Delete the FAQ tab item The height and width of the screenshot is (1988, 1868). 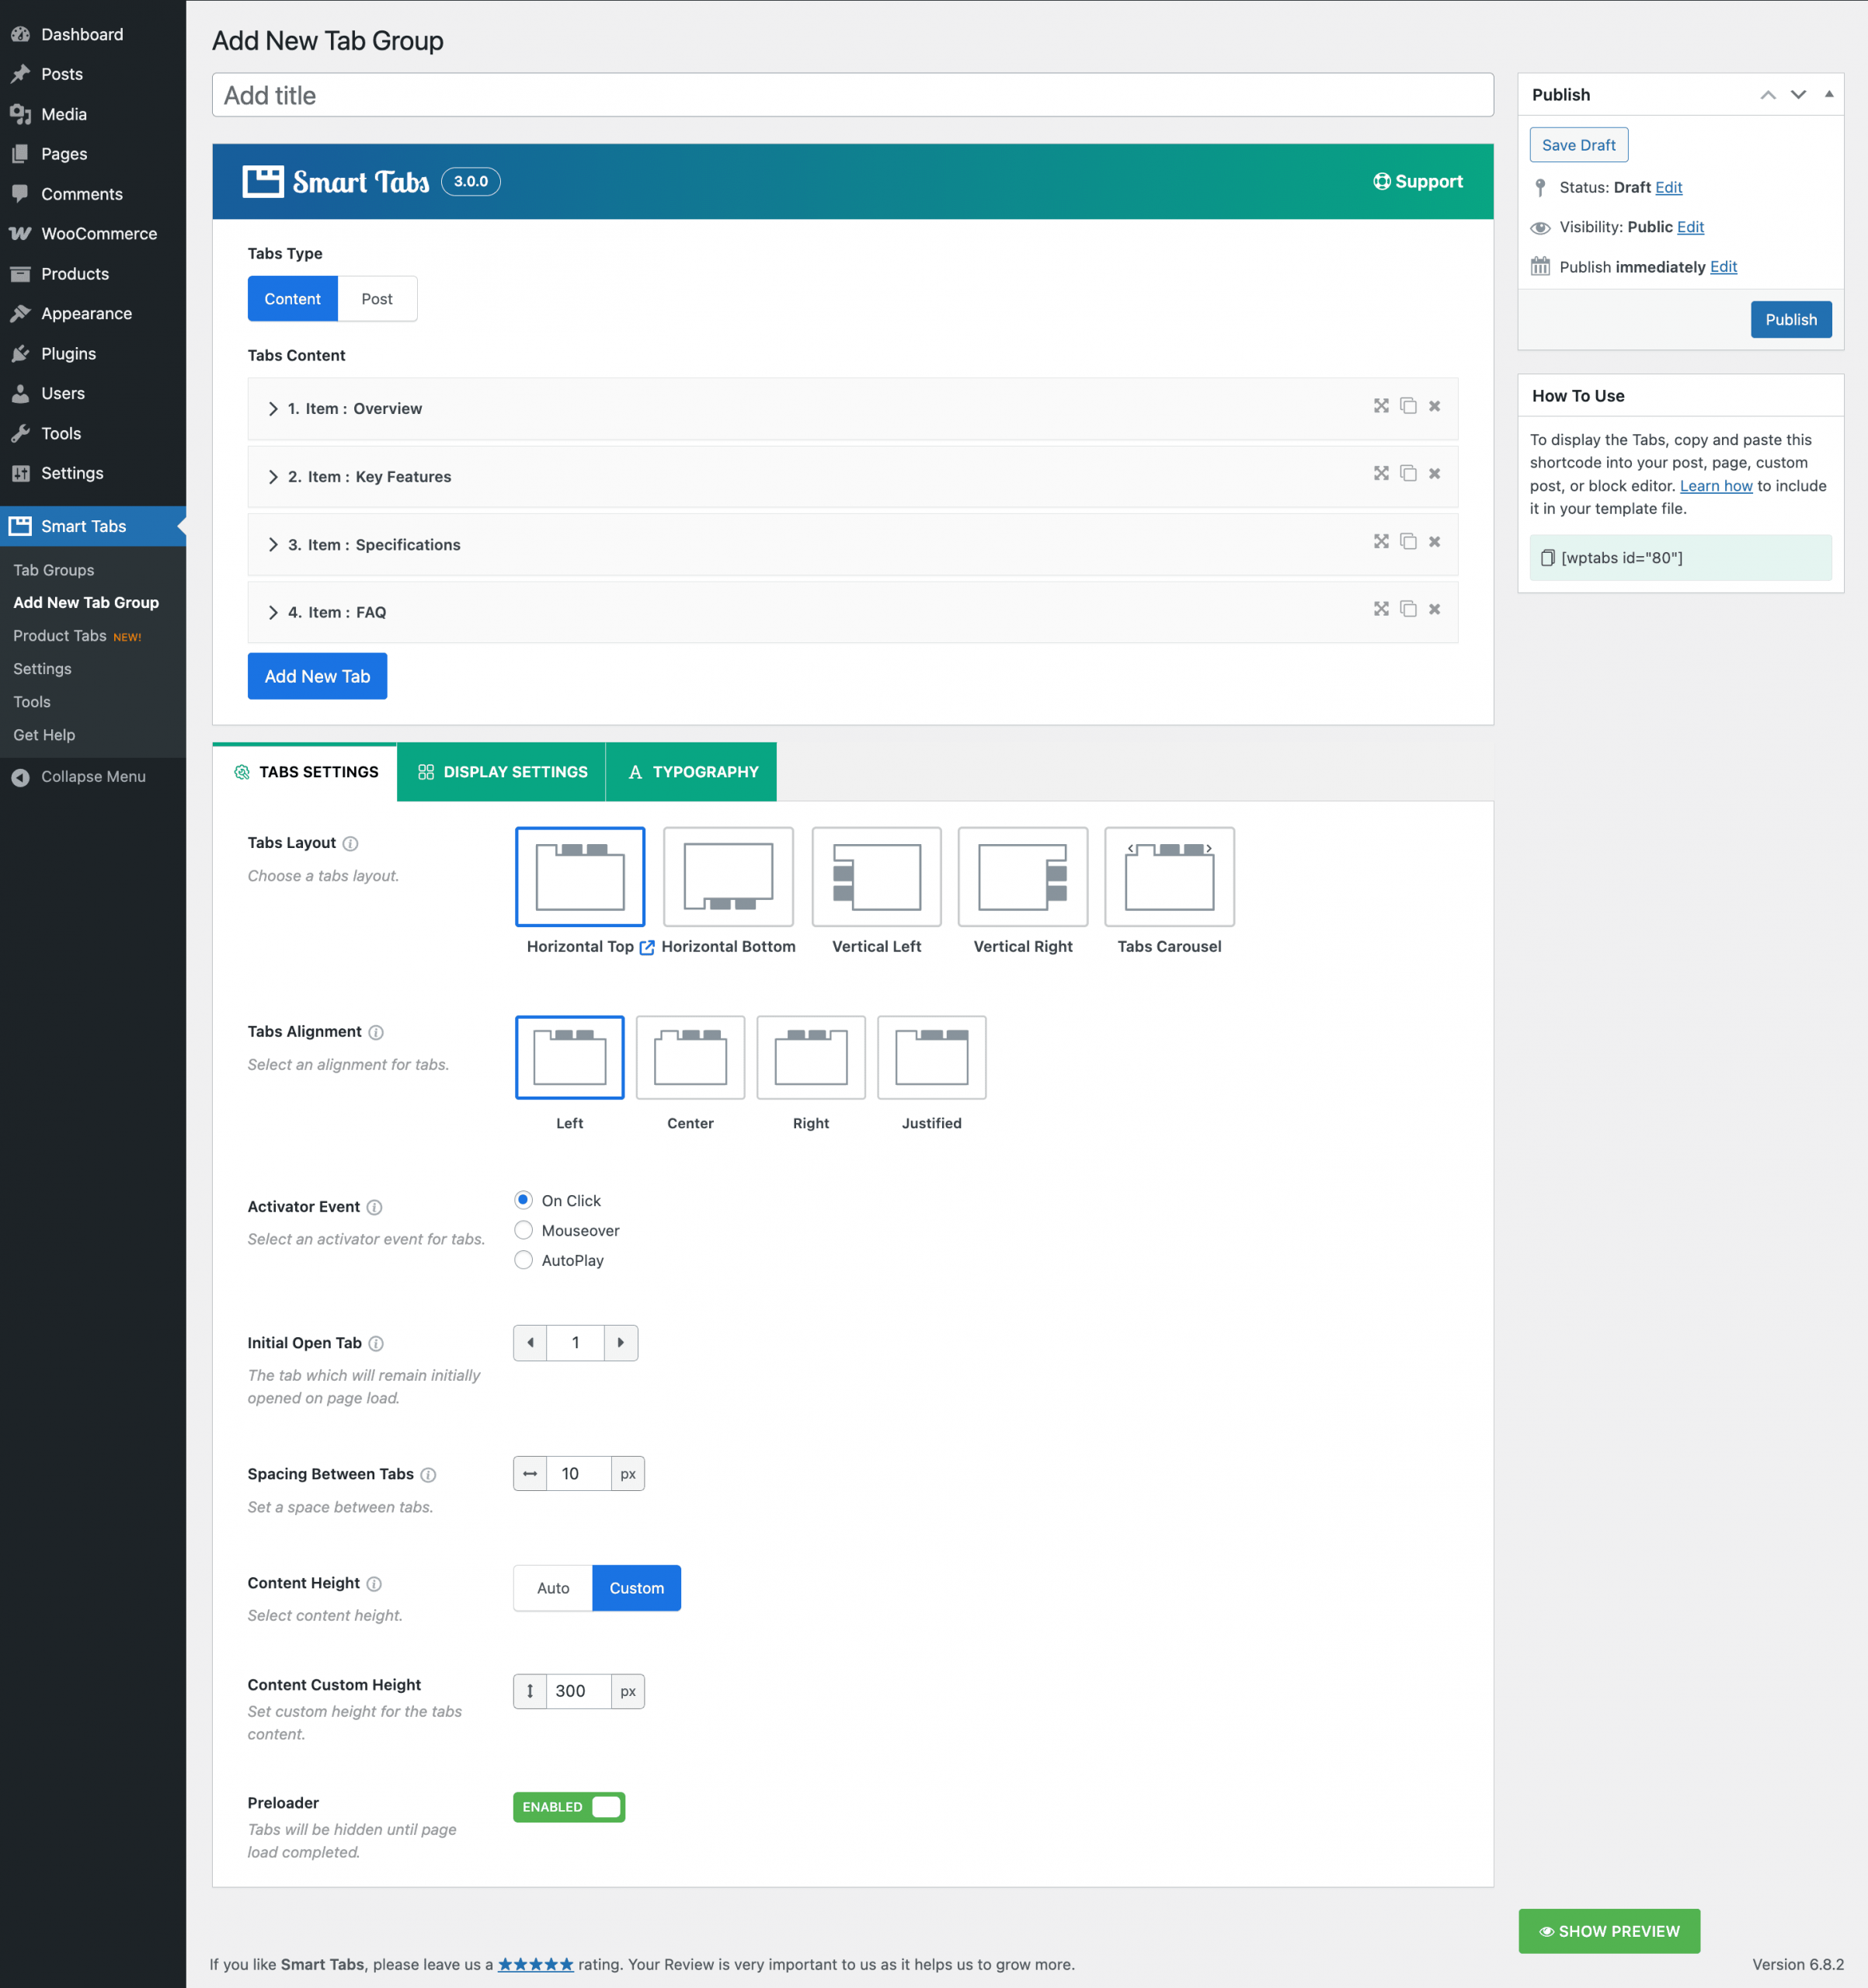point(1434,609)
